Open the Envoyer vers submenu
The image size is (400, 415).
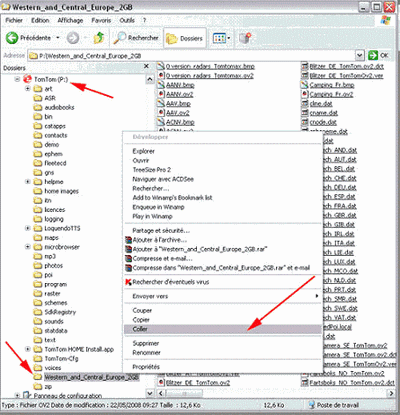[x=222, y=296]
